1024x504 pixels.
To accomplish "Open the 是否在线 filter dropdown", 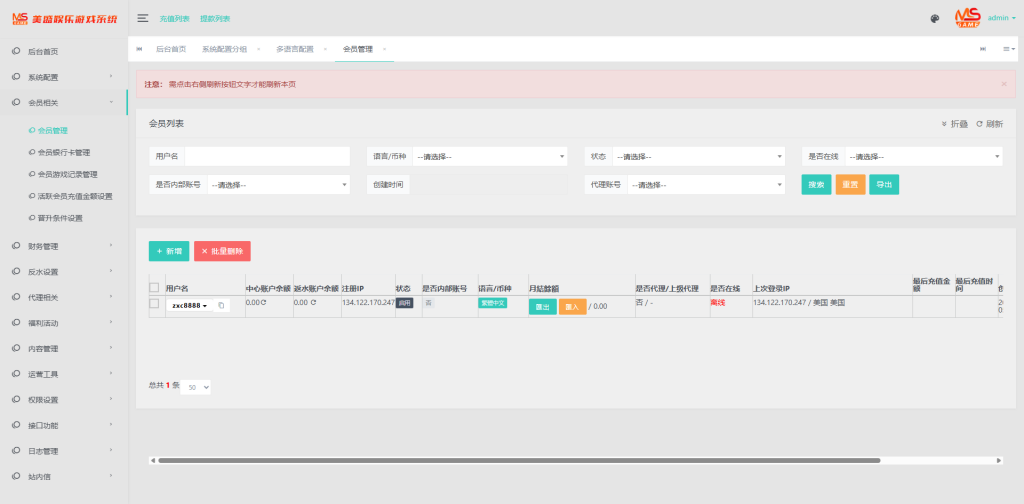I will click(x=923, y=157).
